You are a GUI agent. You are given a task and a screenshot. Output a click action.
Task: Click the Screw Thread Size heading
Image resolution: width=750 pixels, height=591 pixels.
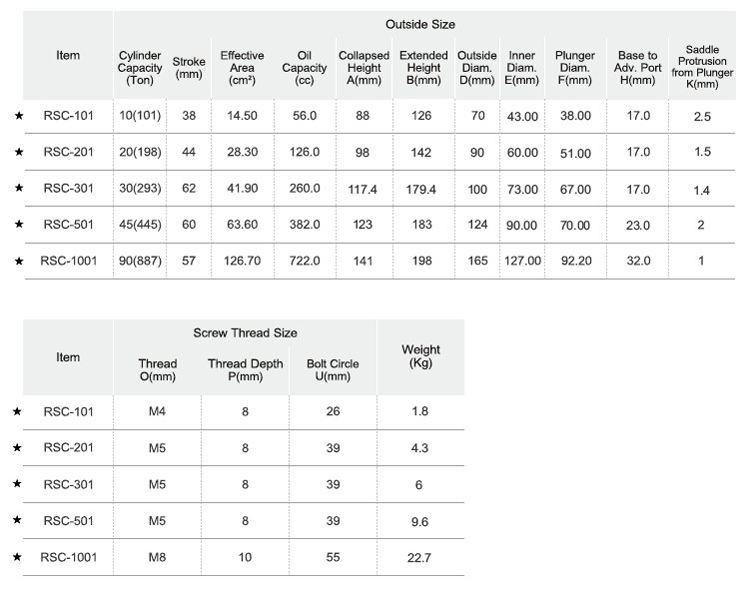(245, 333)
